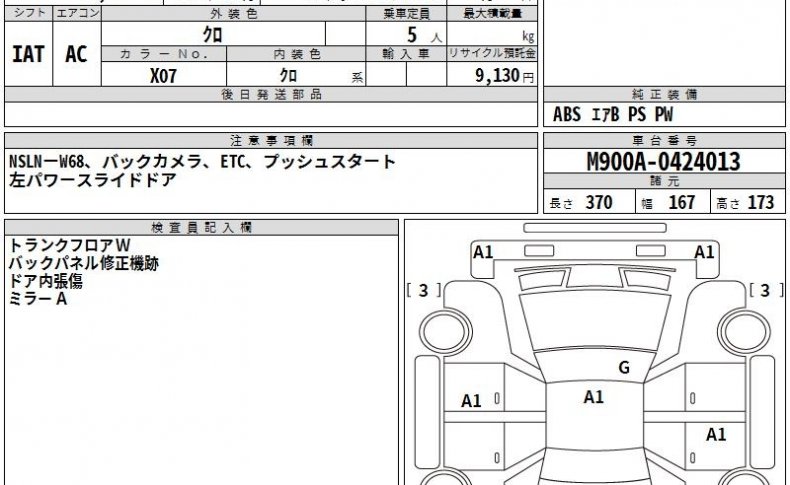Click the カラーNo. header cell
Image resolution: width=790 pixels, height=485 pixels.
(x=164, y=54)
